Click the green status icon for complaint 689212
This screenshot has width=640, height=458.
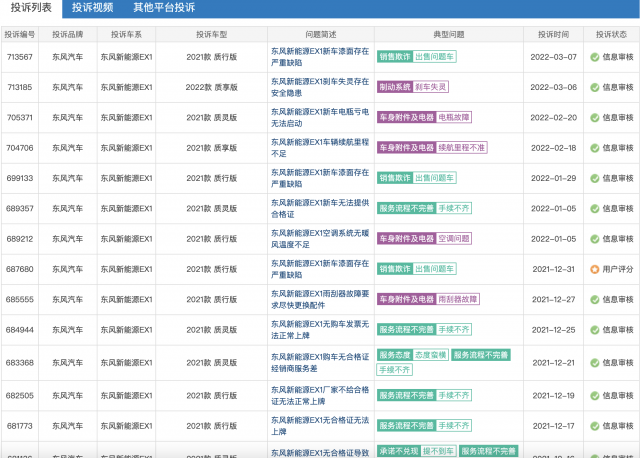pyautogui.click(x=595, y=239)
